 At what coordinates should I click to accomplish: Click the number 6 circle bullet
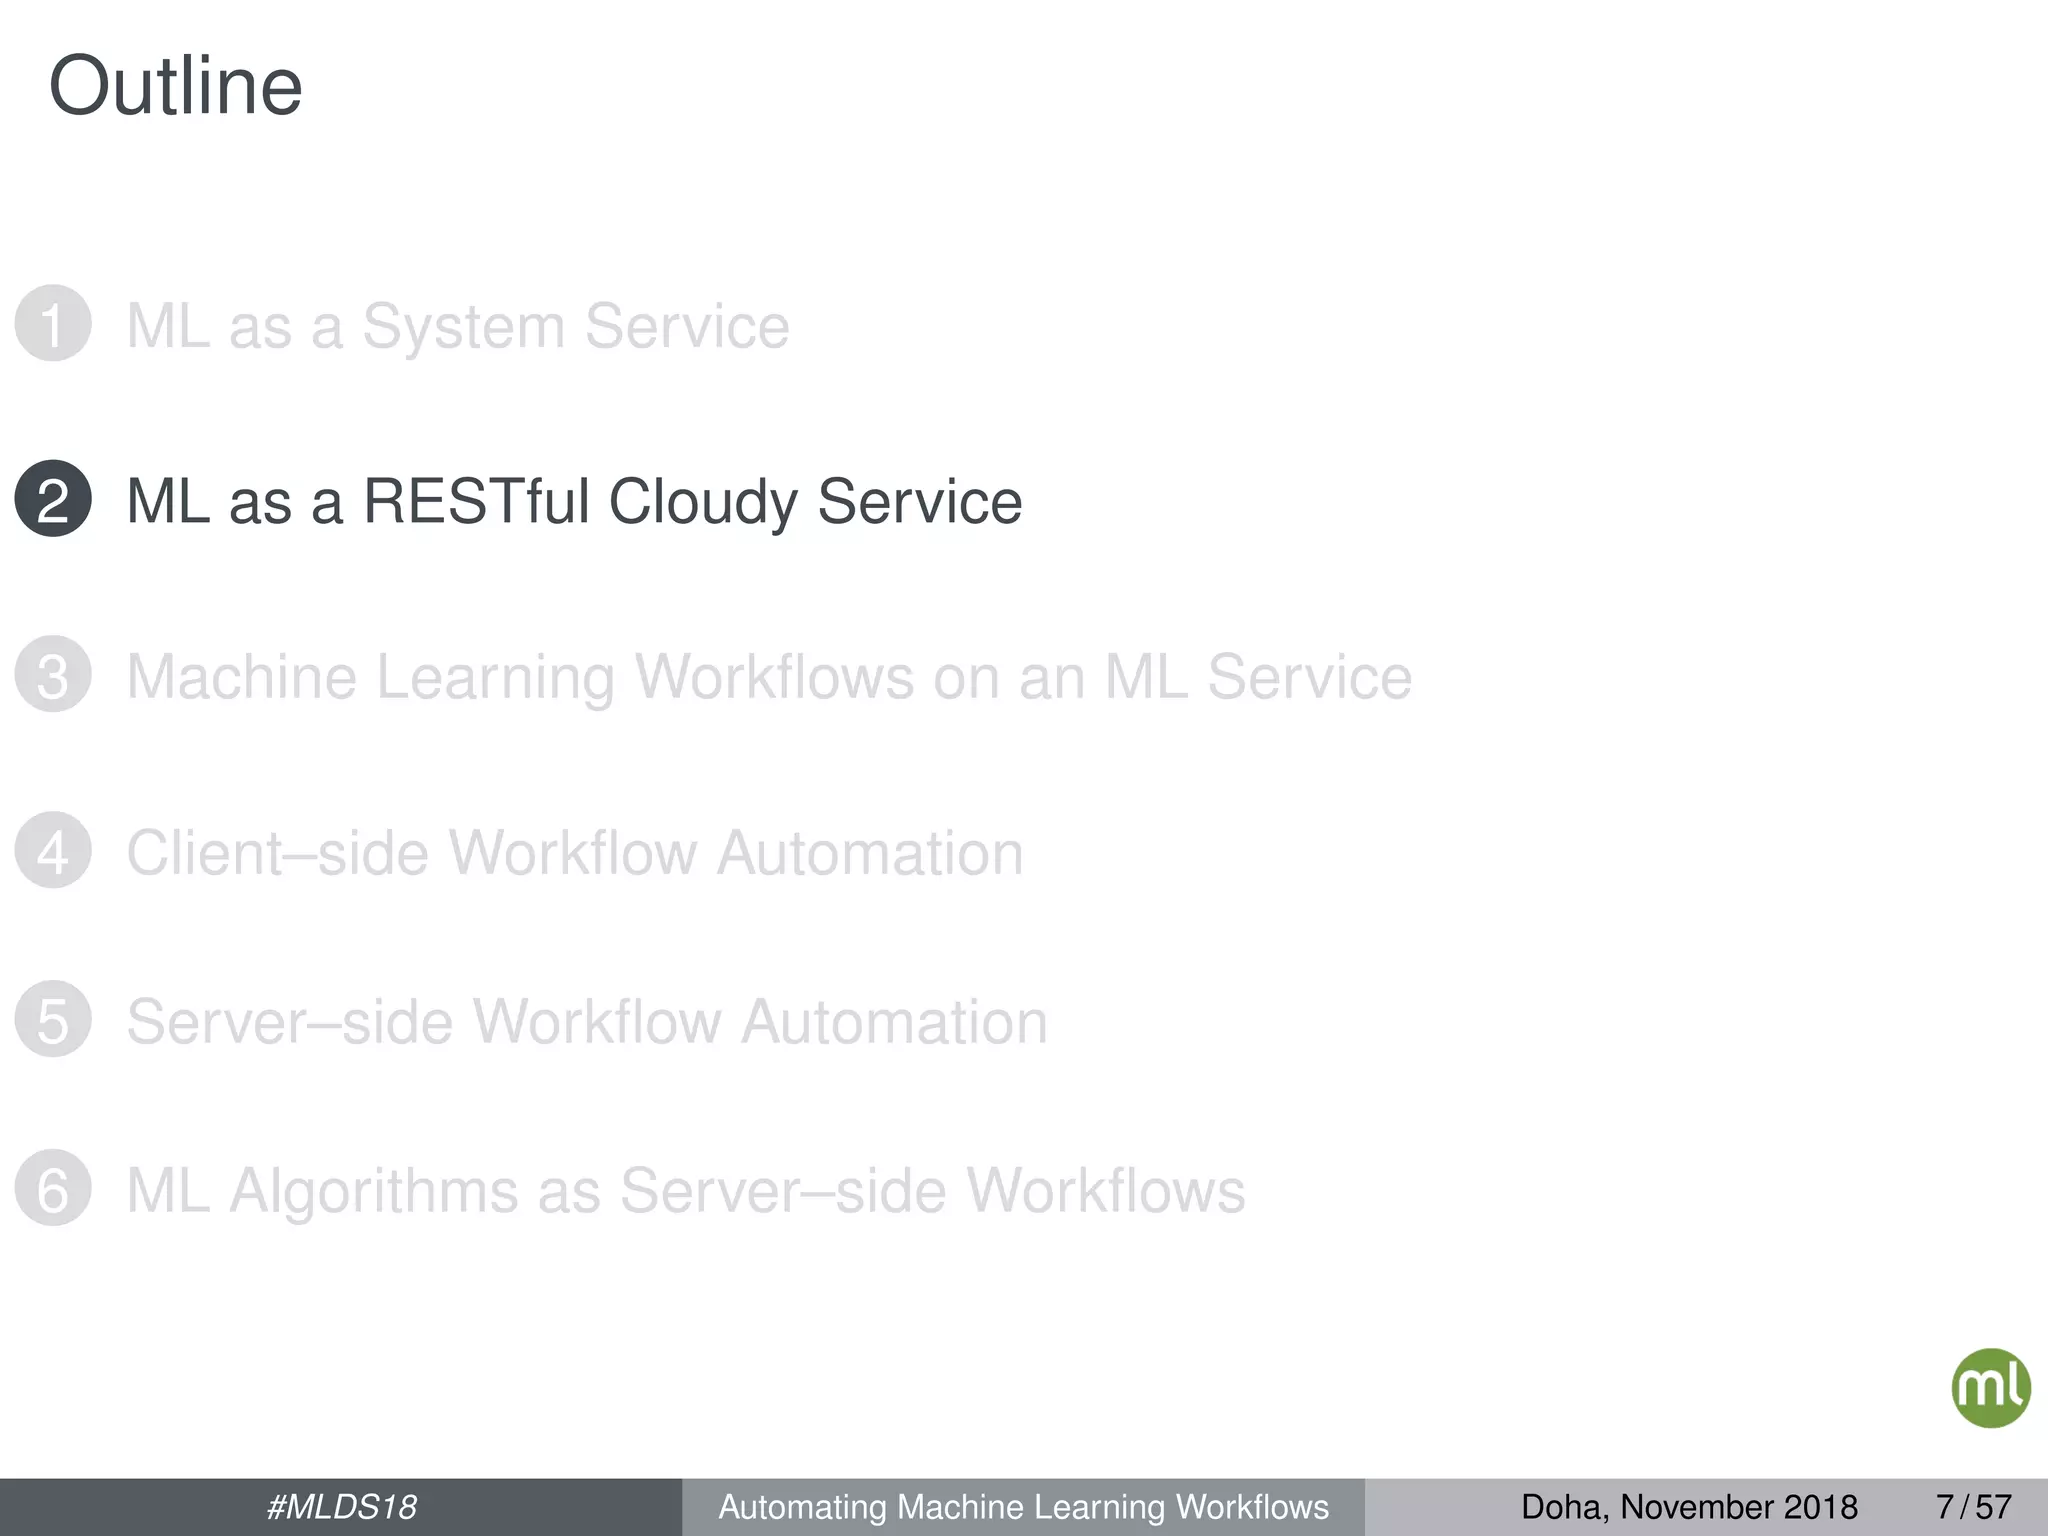coord(53,1188)
